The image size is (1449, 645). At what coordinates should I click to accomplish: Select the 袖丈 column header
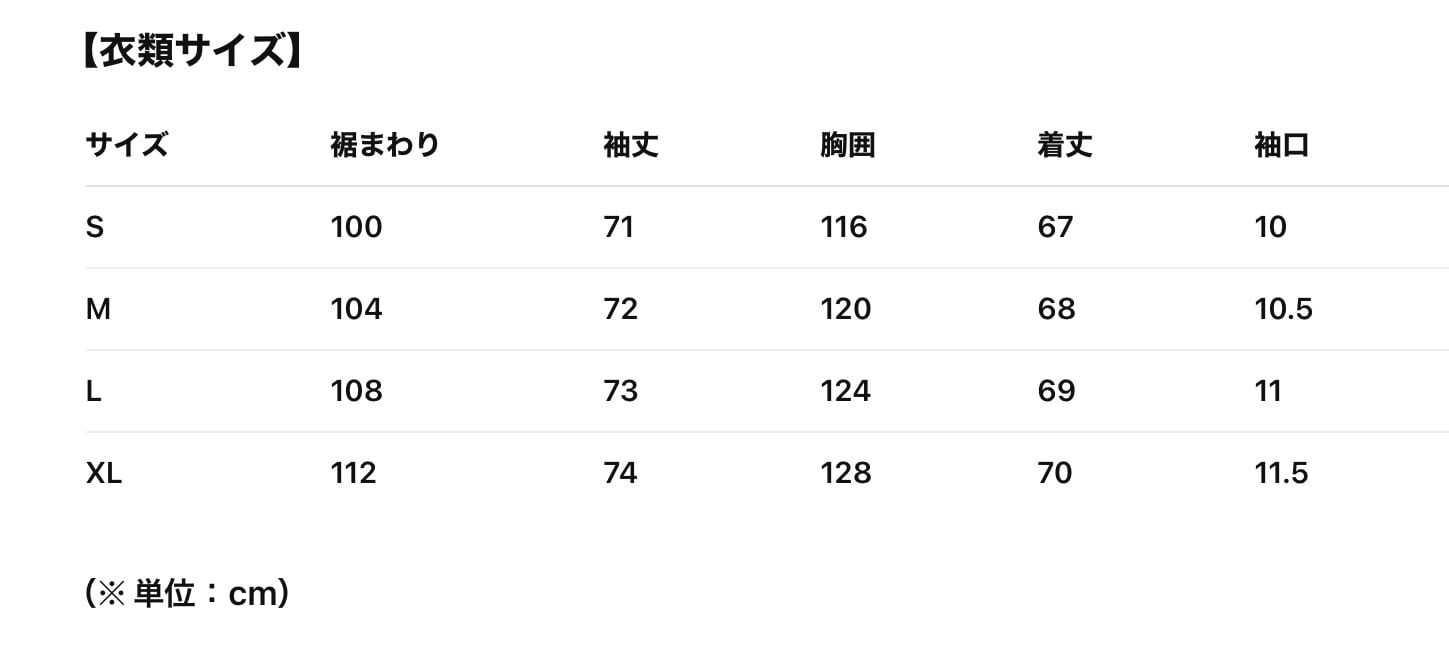coord(630,146)
